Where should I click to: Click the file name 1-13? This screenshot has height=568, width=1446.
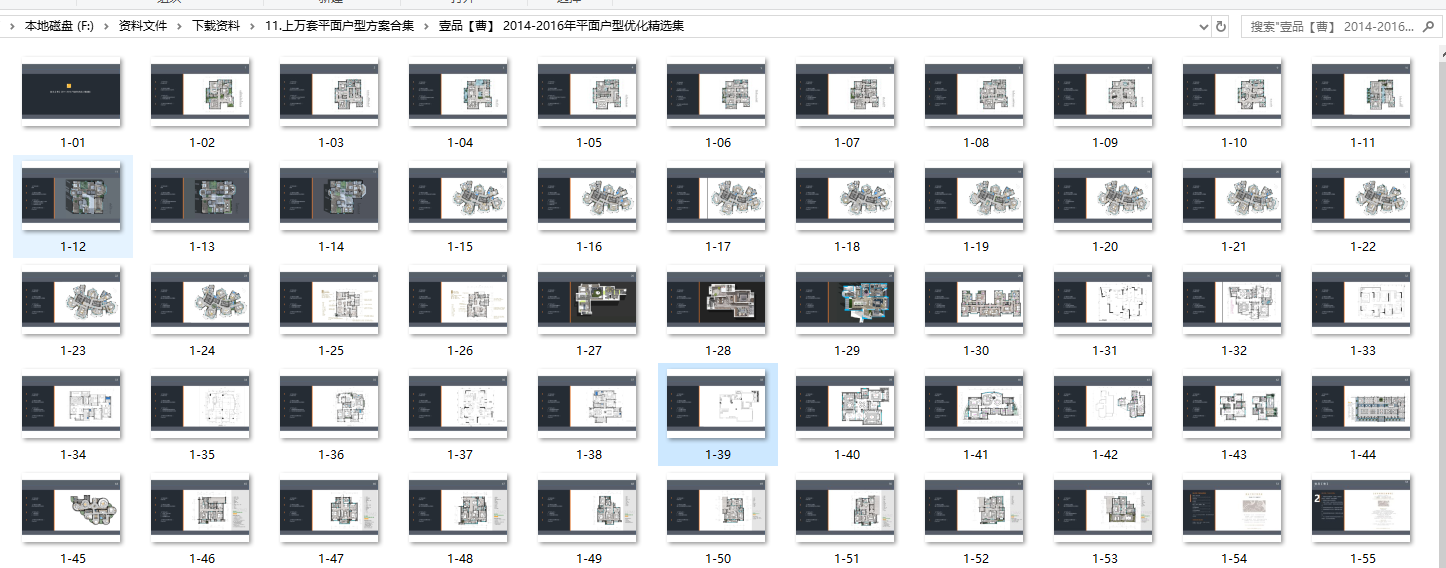(x=202, y=247)
